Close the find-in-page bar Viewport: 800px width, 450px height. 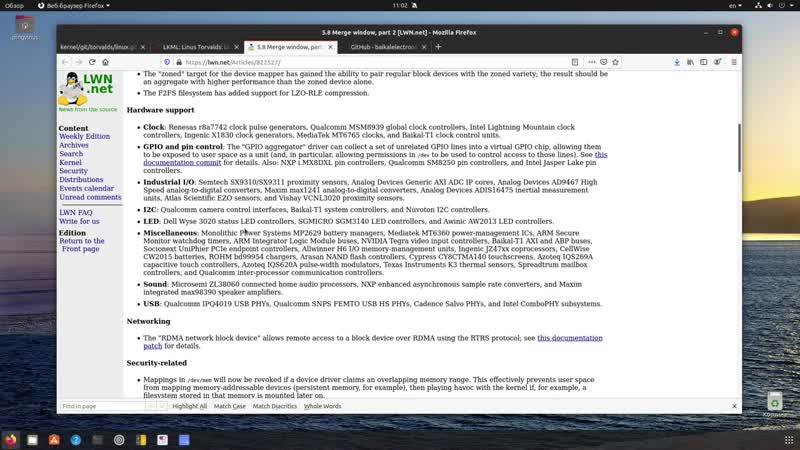click(x=735, y=406)
